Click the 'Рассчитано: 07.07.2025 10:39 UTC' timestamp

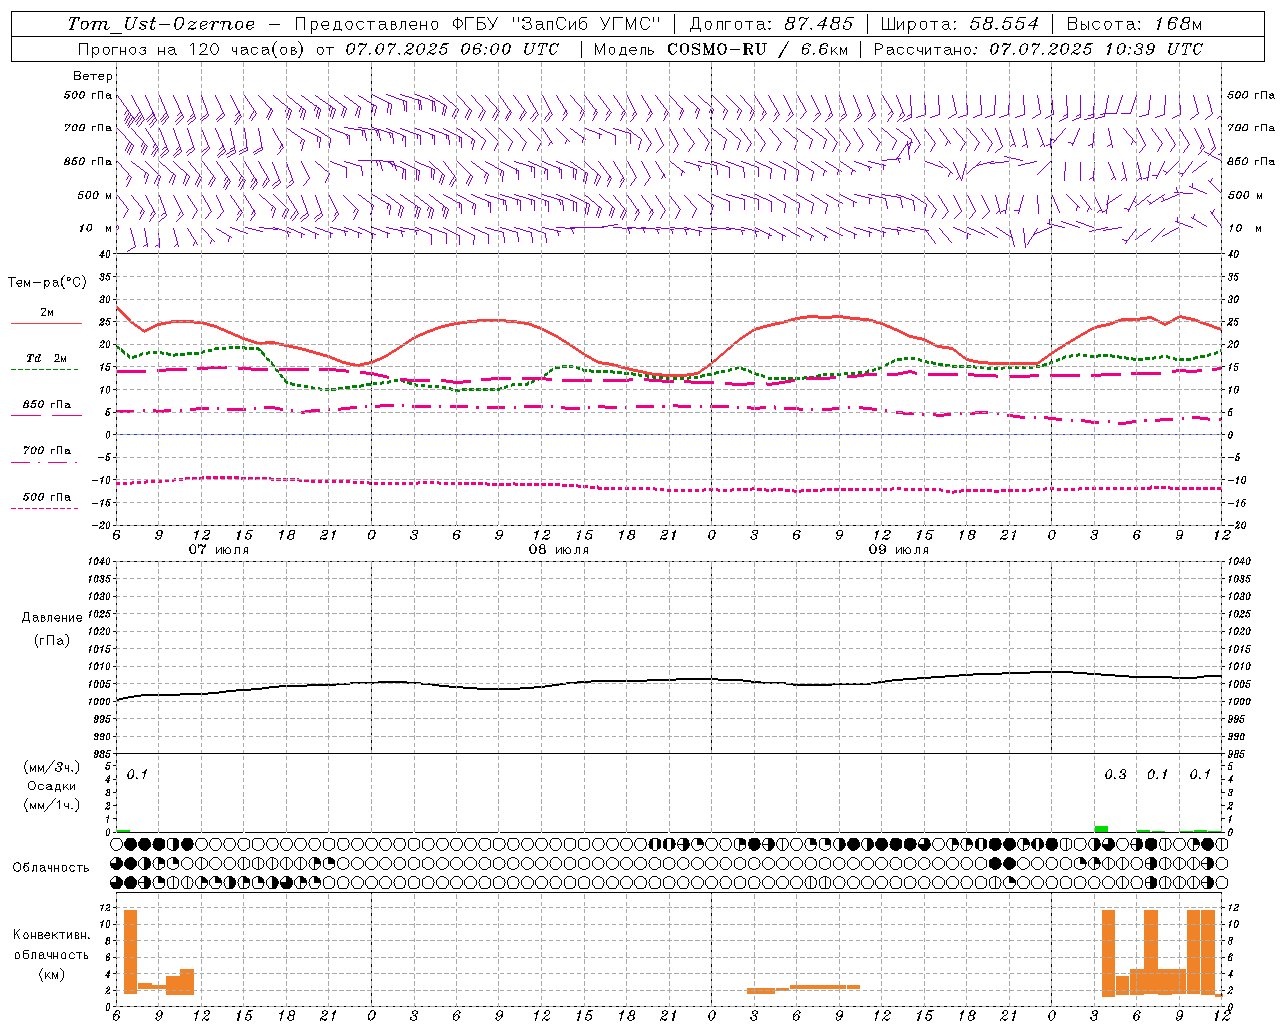(1038, 49)
